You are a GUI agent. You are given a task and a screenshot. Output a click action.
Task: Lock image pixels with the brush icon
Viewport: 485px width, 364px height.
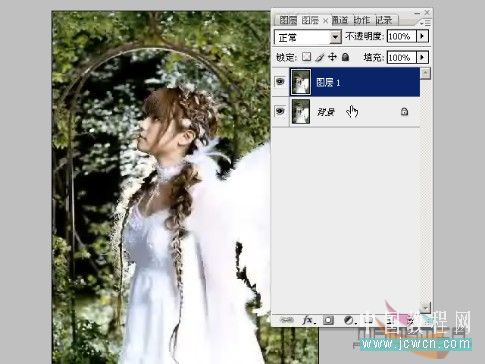pyautogui.click(x=319, y=57)
